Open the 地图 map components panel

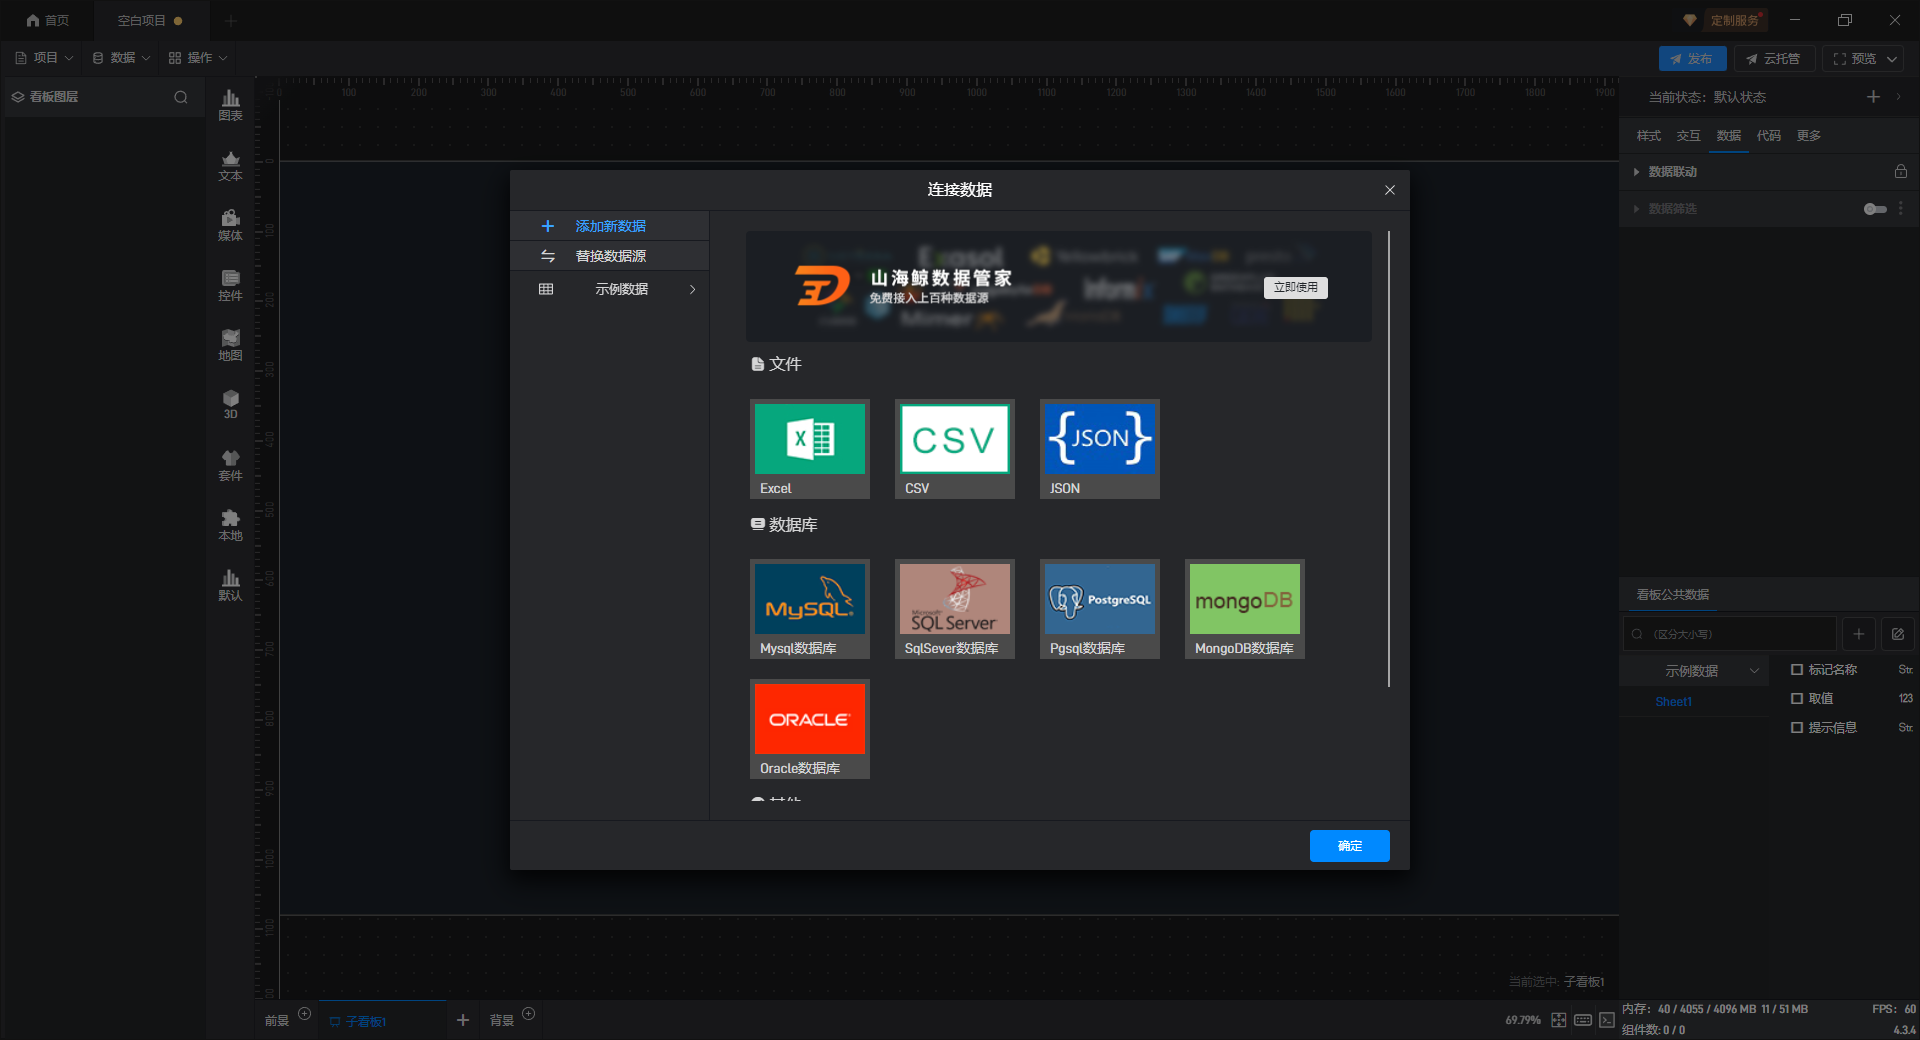pyautogui.click(x=230, y=345)
